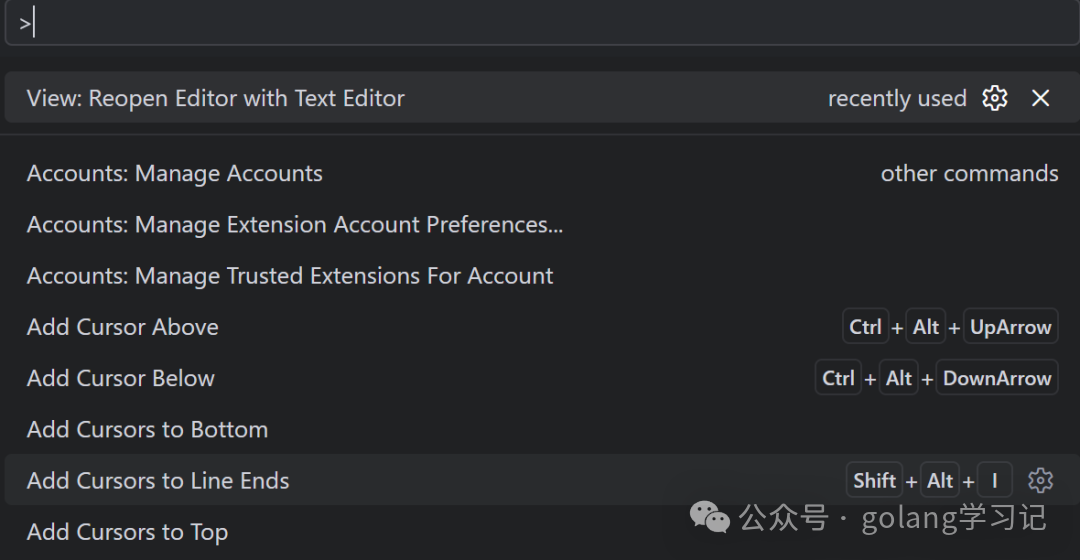Screen dimensions: 1080x560
Task: Select Add Cursors to Bottom
Action: tap(147, 429)
